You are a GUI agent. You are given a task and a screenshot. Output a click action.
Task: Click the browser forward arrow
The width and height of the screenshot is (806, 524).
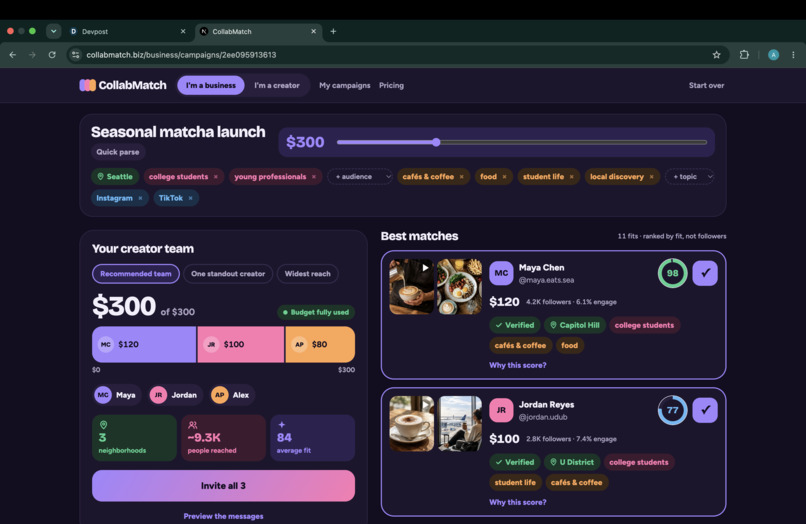click(x=32, y=55)
